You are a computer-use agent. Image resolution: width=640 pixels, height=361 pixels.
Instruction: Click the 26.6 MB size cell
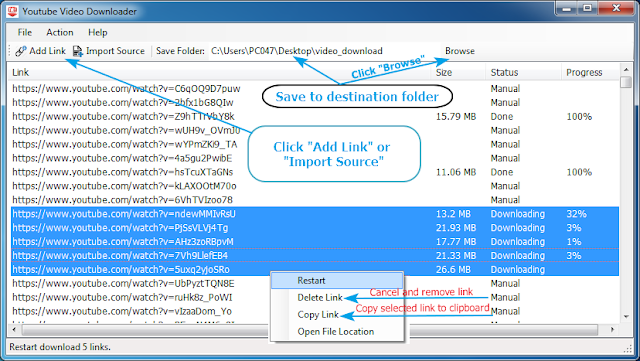pos(453,270)
